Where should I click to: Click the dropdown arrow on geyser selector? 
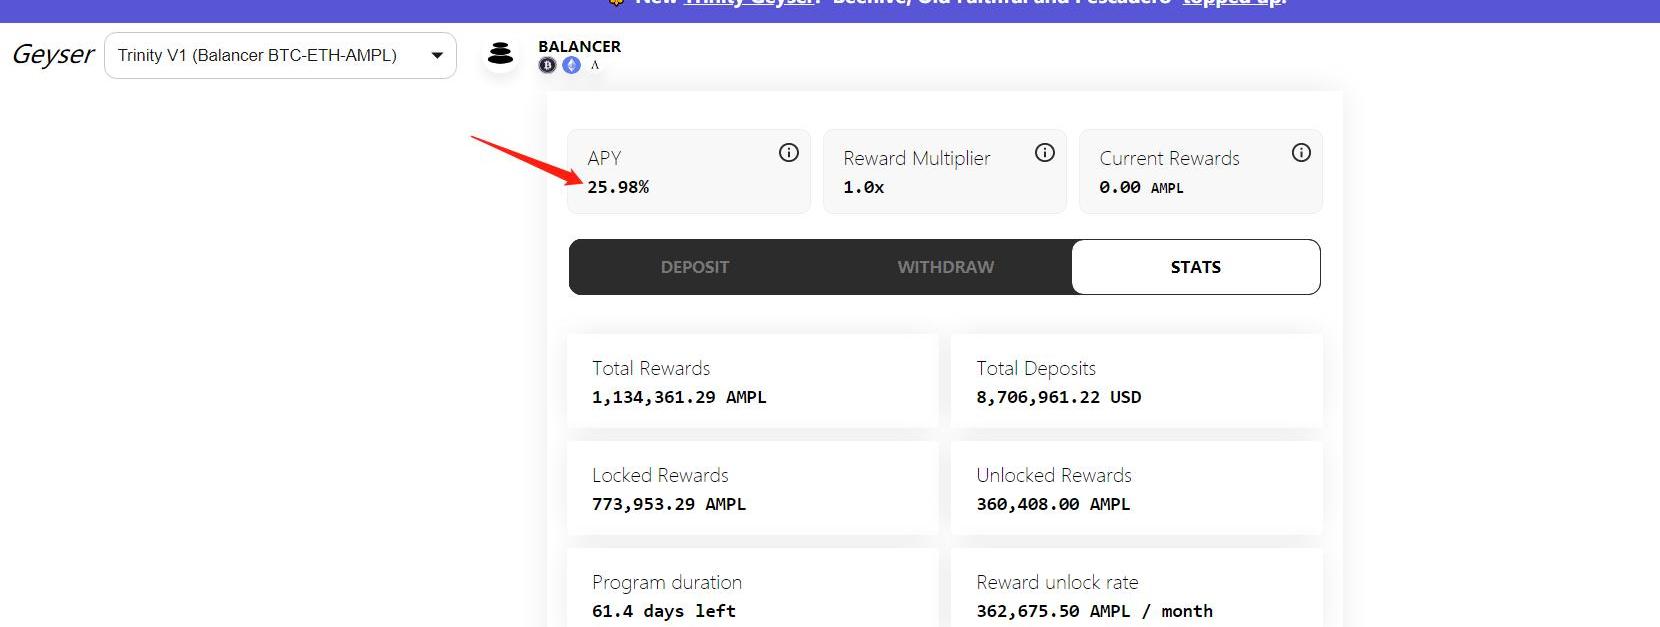point(437,56)
